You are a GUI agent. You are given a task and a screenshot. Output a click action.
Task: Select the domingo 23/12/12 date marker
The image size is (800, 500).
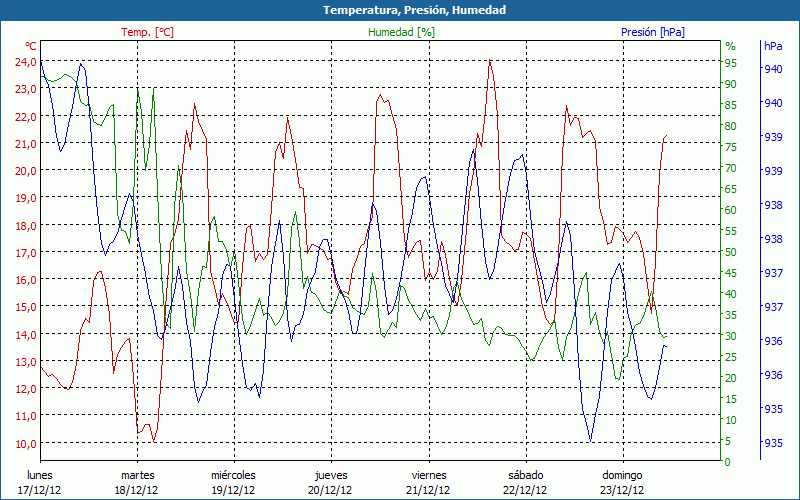pos(623,482)
